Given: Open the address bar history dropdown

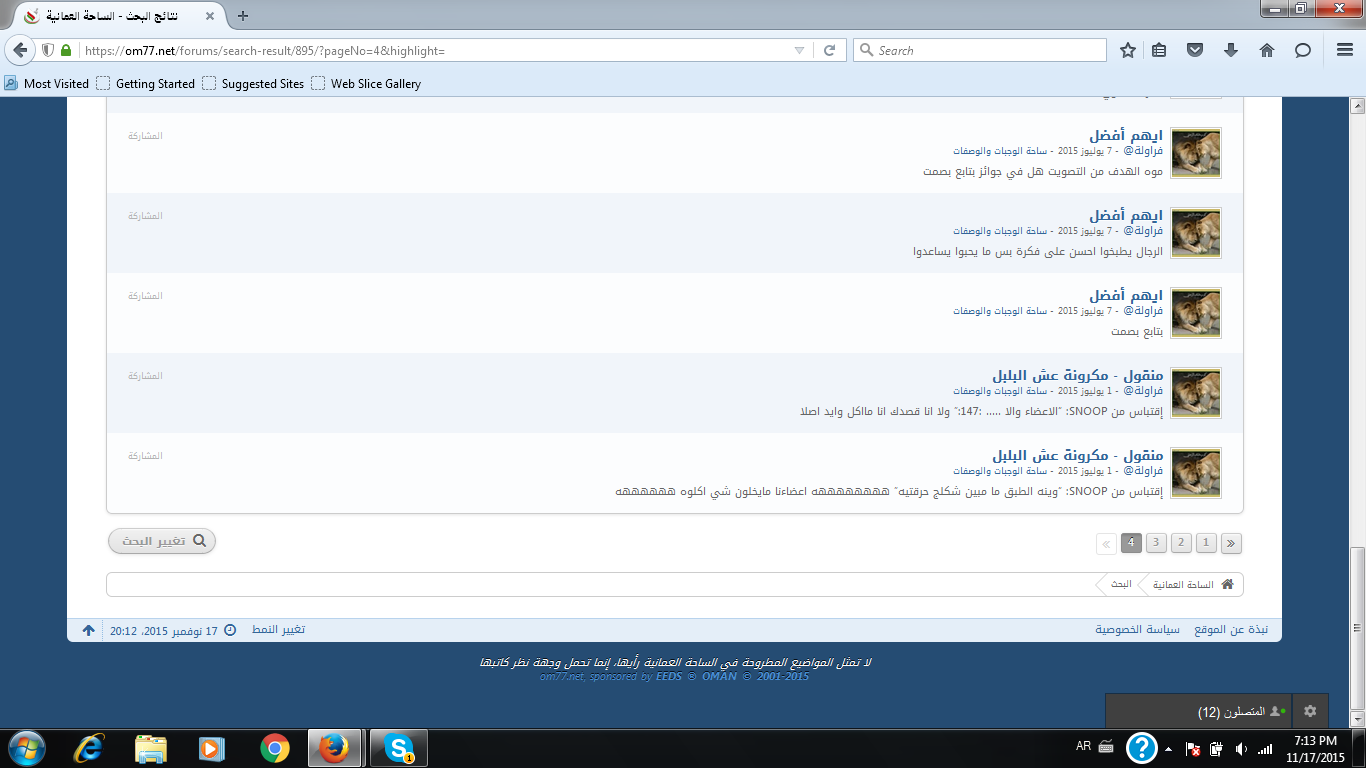Looking at the screenshot, I should click(799, 50).
